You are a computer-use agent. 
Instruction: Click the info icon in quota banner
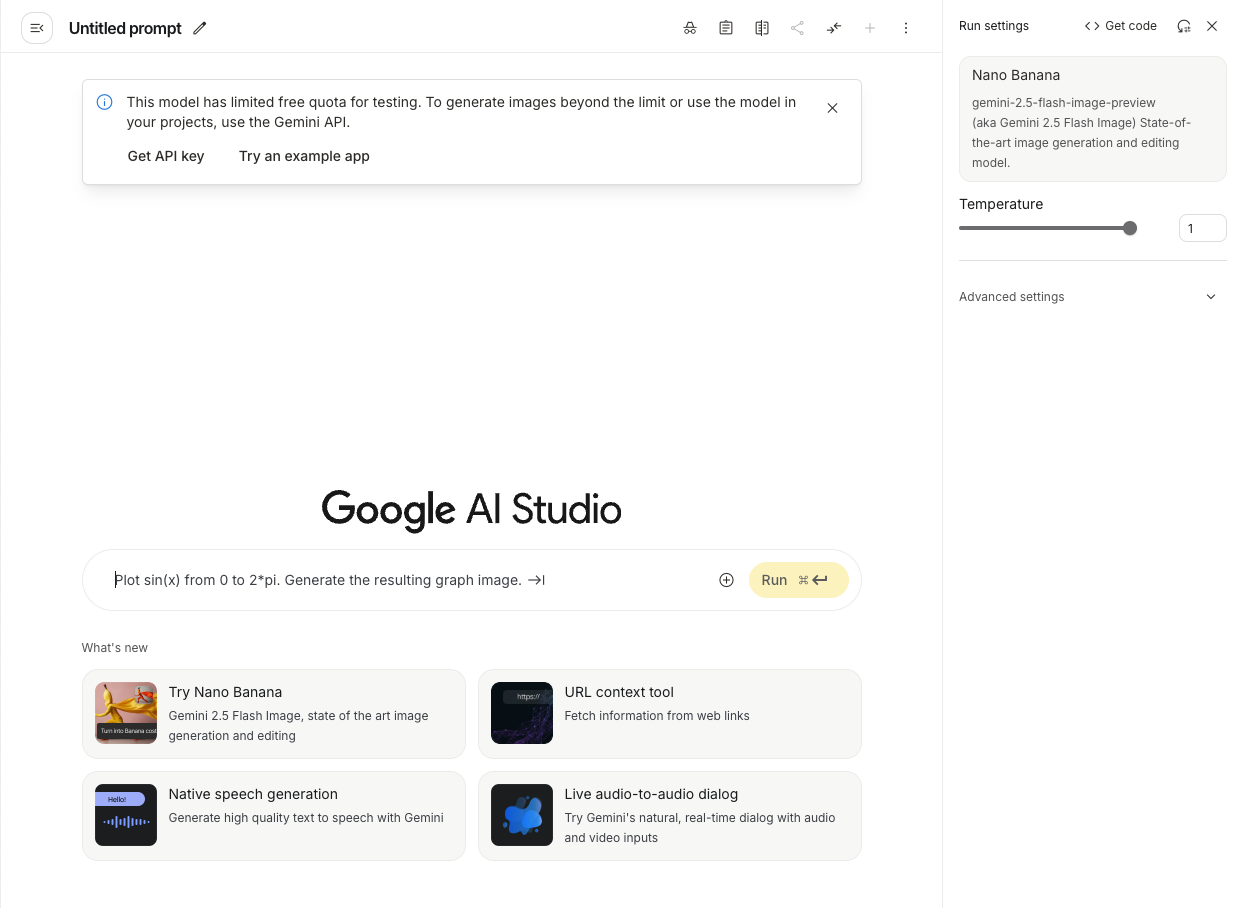point(104,102)
